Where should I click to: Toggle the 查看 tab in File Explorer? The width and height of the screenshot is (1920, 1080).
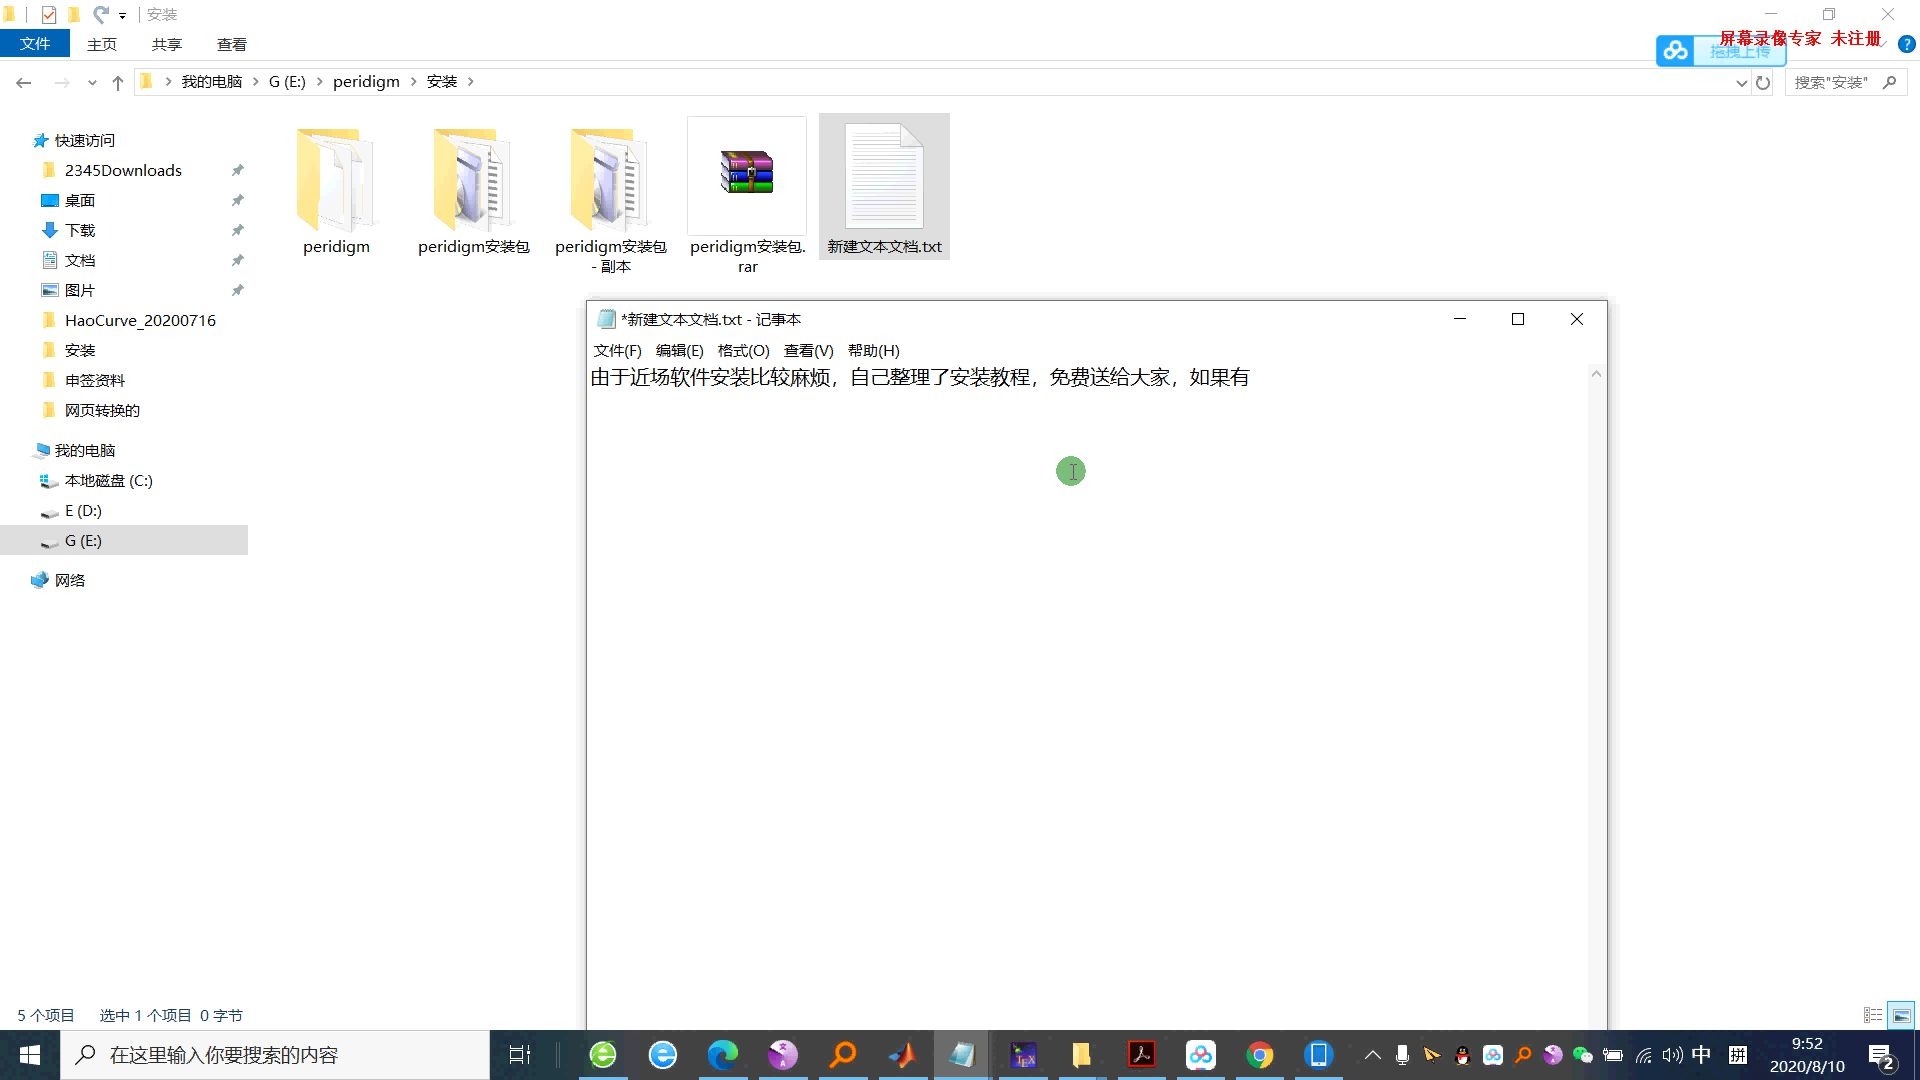(232, 44)
